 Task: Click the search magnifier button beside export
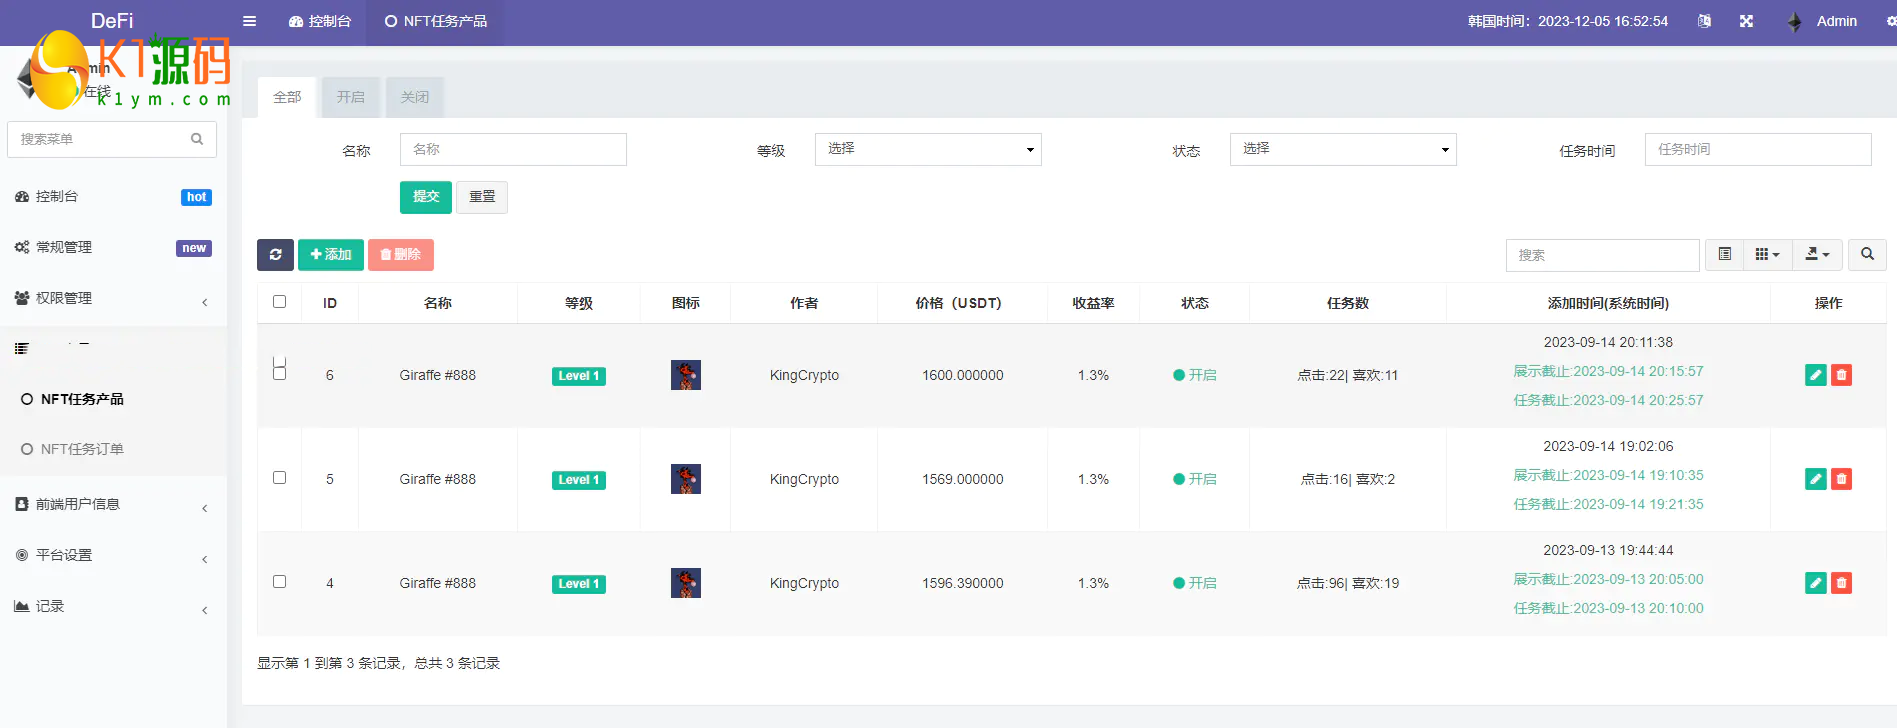pos(1867,255)
